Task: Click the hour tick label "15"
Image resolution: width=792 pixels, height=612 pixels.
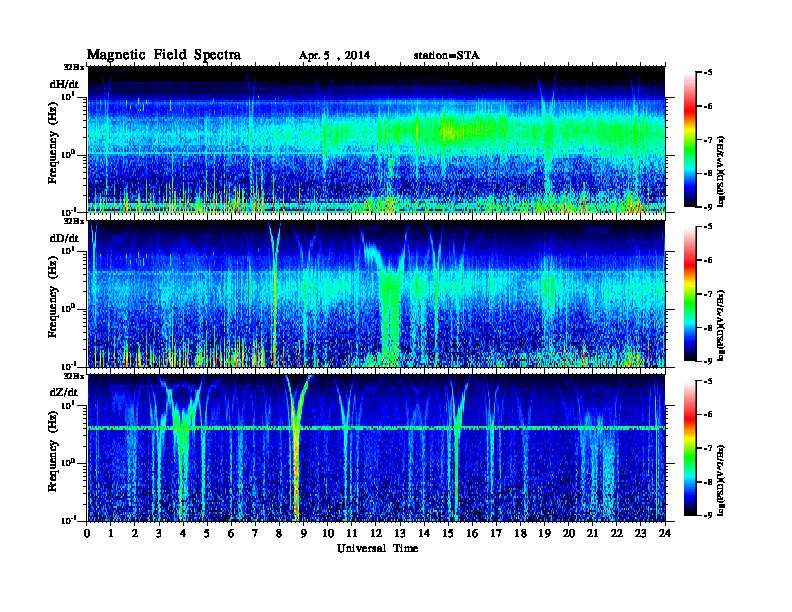Action: pyautogui.click(x=448, y=533)
